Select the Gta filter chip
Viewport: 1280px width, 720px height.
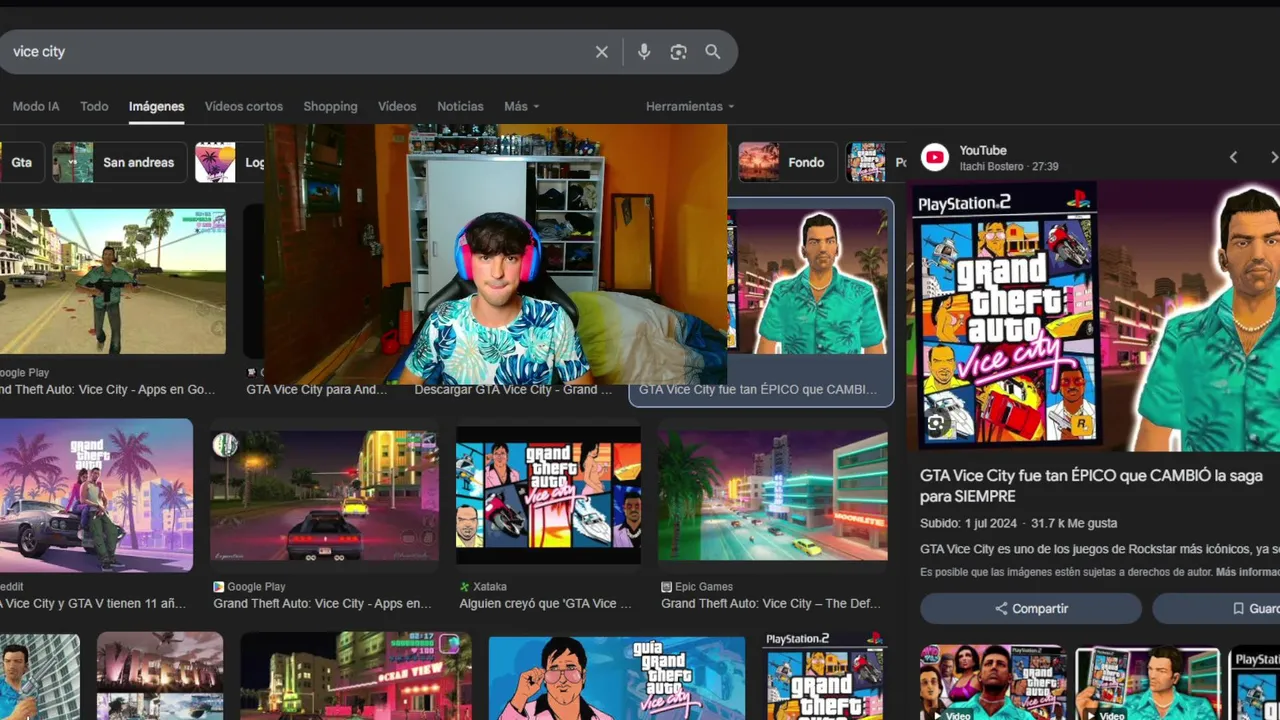22,162
